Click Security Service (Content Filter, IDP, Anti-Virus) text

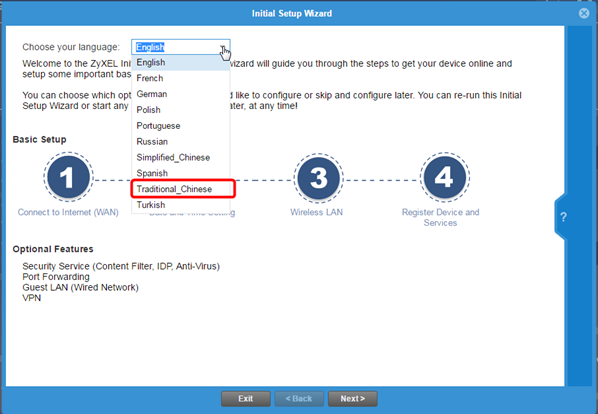coord(121,266)
